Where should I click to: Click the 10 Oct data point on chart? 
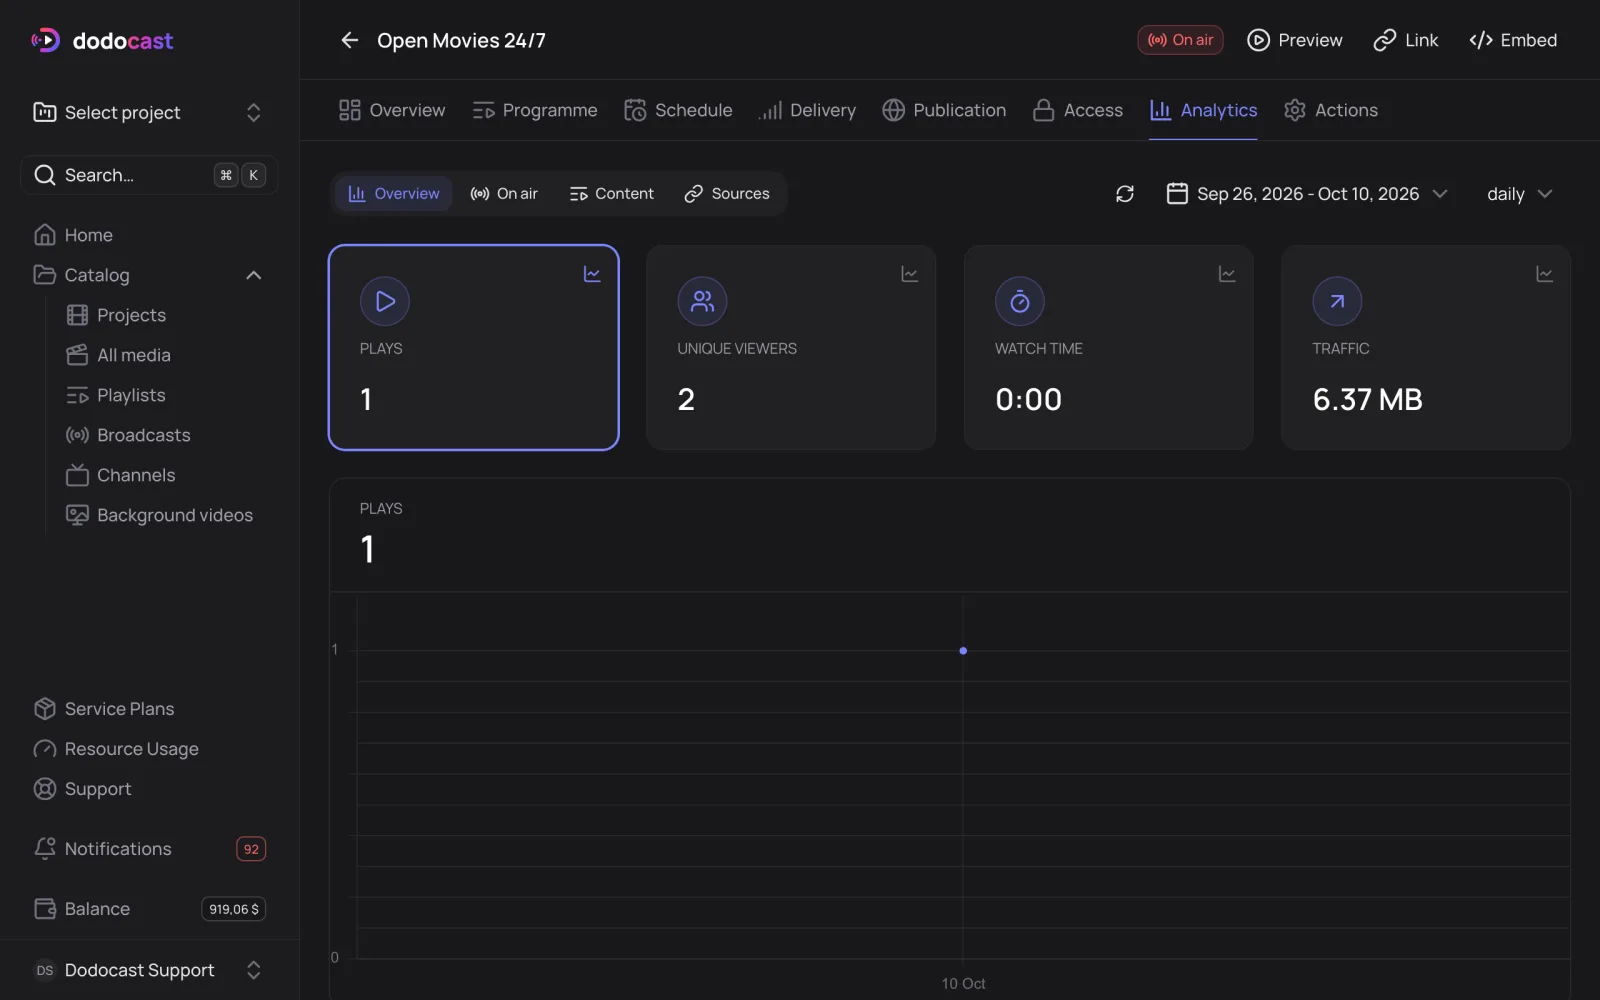coord(963,651)
